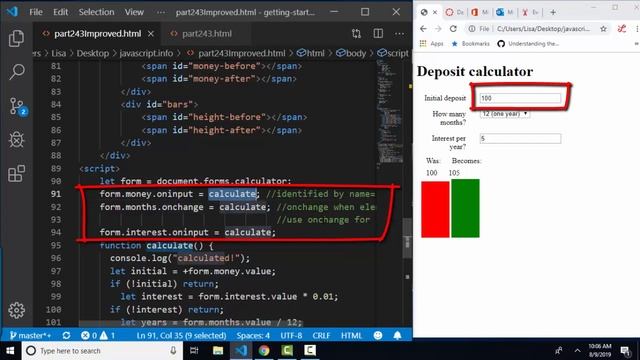Open the Apps shortcut in bookmarks bar
Image resolution: width=640 pixels, height=360 pixels.
tap(431, 44)
